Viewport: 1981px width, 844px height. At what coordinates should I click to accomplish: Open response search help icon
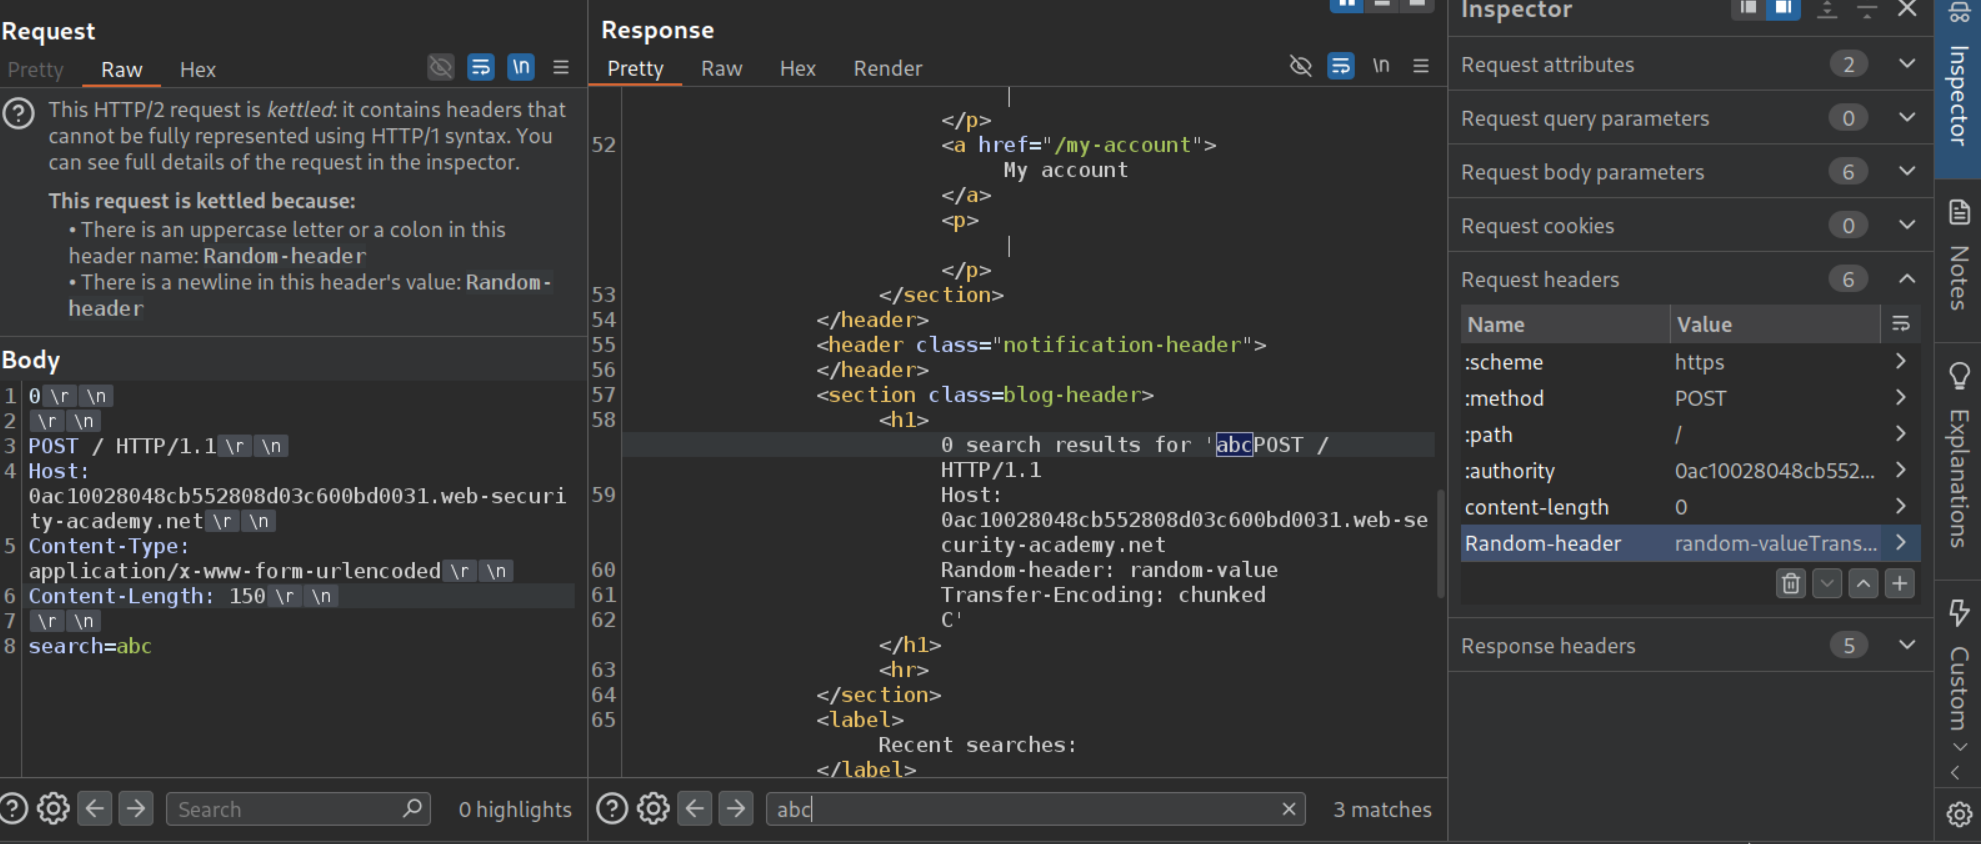pyautogui.click(x=611, y=808)
